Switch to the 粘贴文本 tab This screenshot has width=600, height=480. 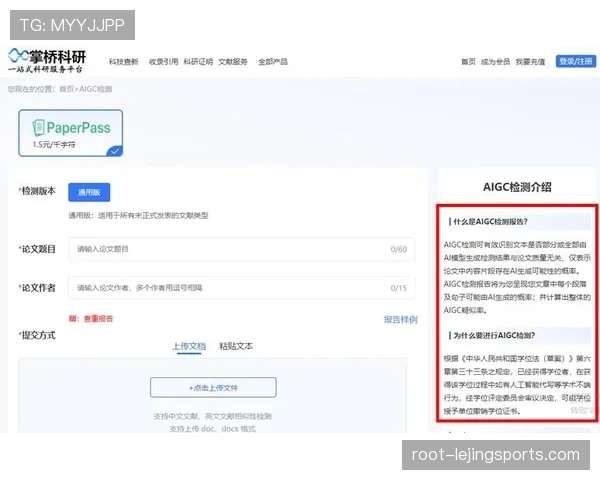(236, 346)
